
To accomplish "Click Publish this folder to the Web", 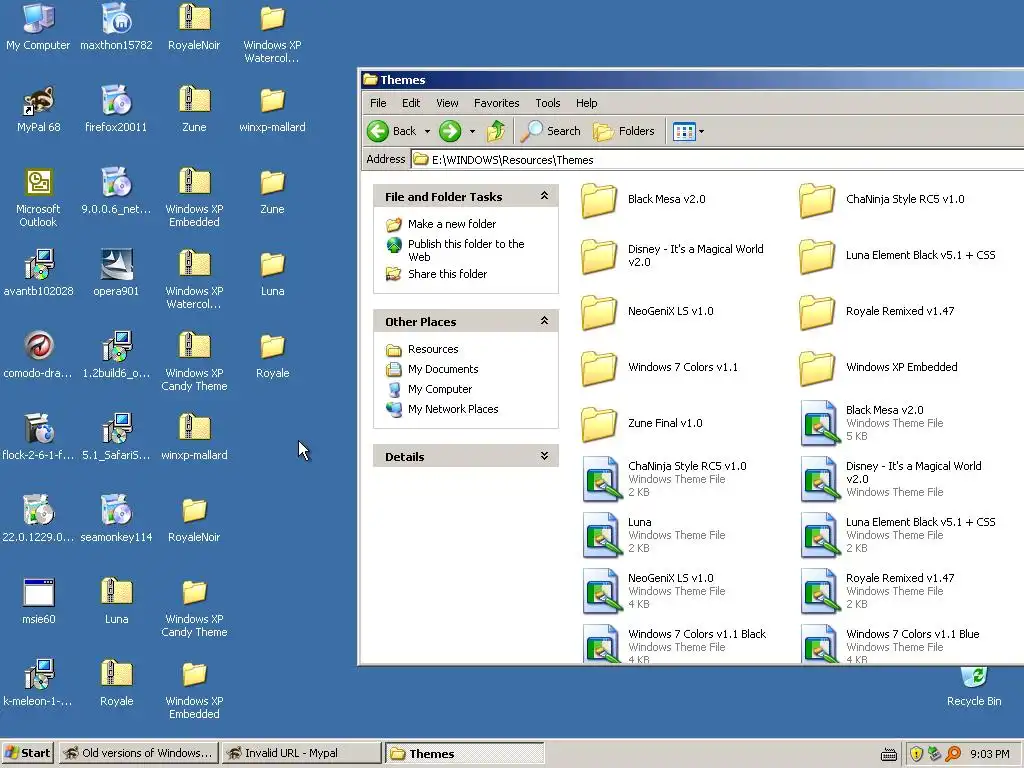I will tap(466, 250).
